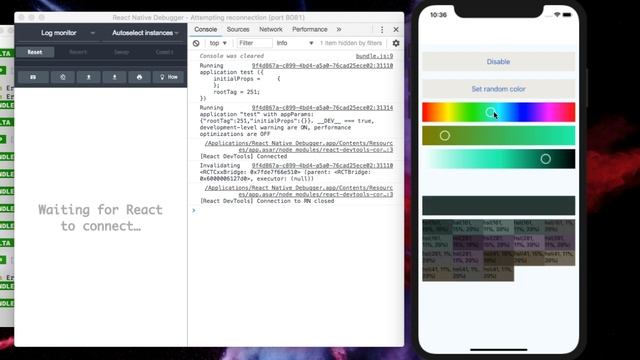Viewport: 640px width, 360px height.
Task: Open the bundle.js:9 source link
Action: pos(374,56)
